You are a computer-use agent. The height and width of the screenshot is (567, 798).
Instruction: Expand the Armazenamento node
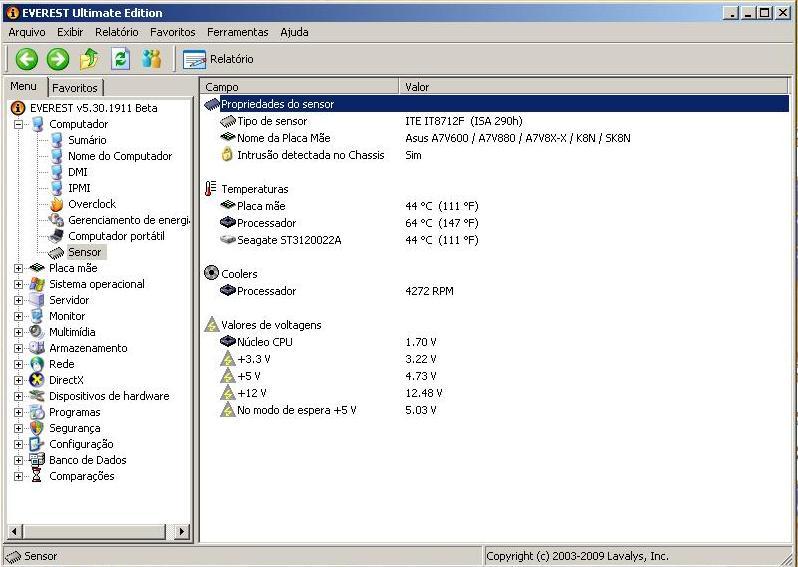(x=18, y=348)
